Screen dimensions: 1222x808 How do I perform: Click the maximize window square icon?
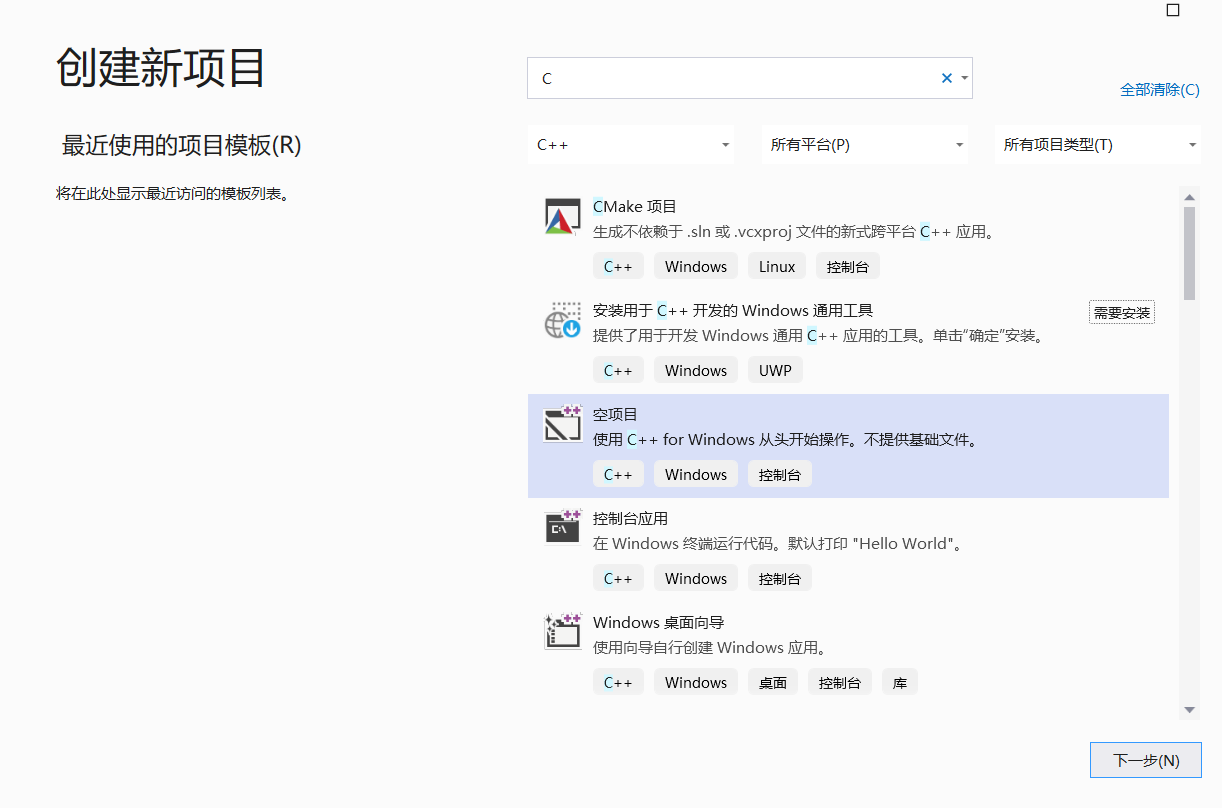pyautogui.click(x=1173, y=10)
